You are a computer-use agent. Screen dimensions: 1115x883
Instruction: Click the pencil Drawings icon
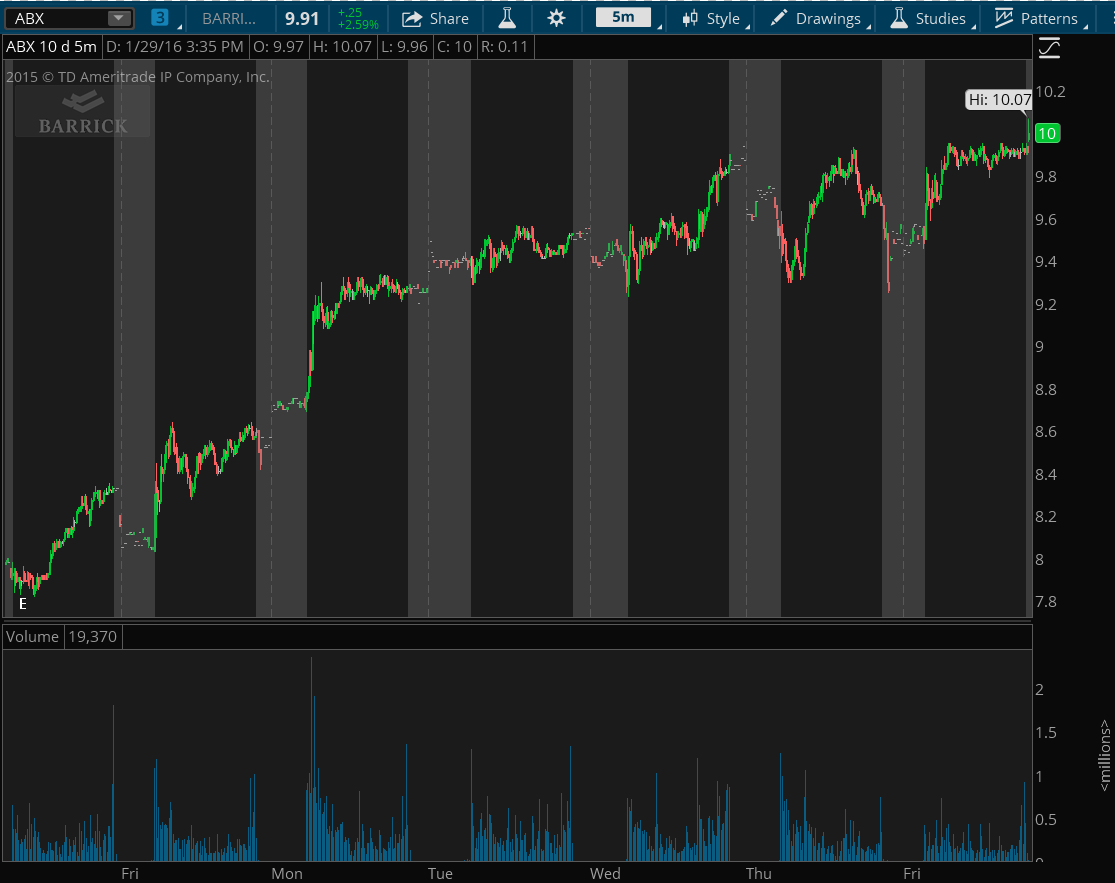(780, 18)
